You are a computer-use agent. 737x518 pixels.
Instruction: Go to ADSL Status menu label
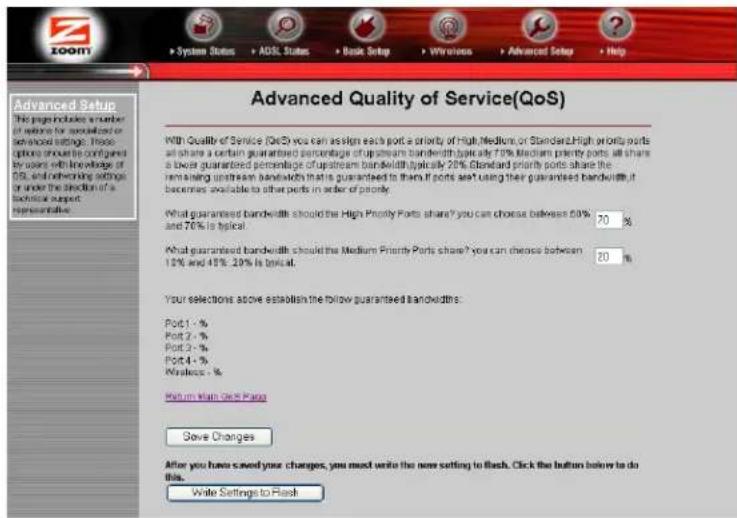pos(281,51)
